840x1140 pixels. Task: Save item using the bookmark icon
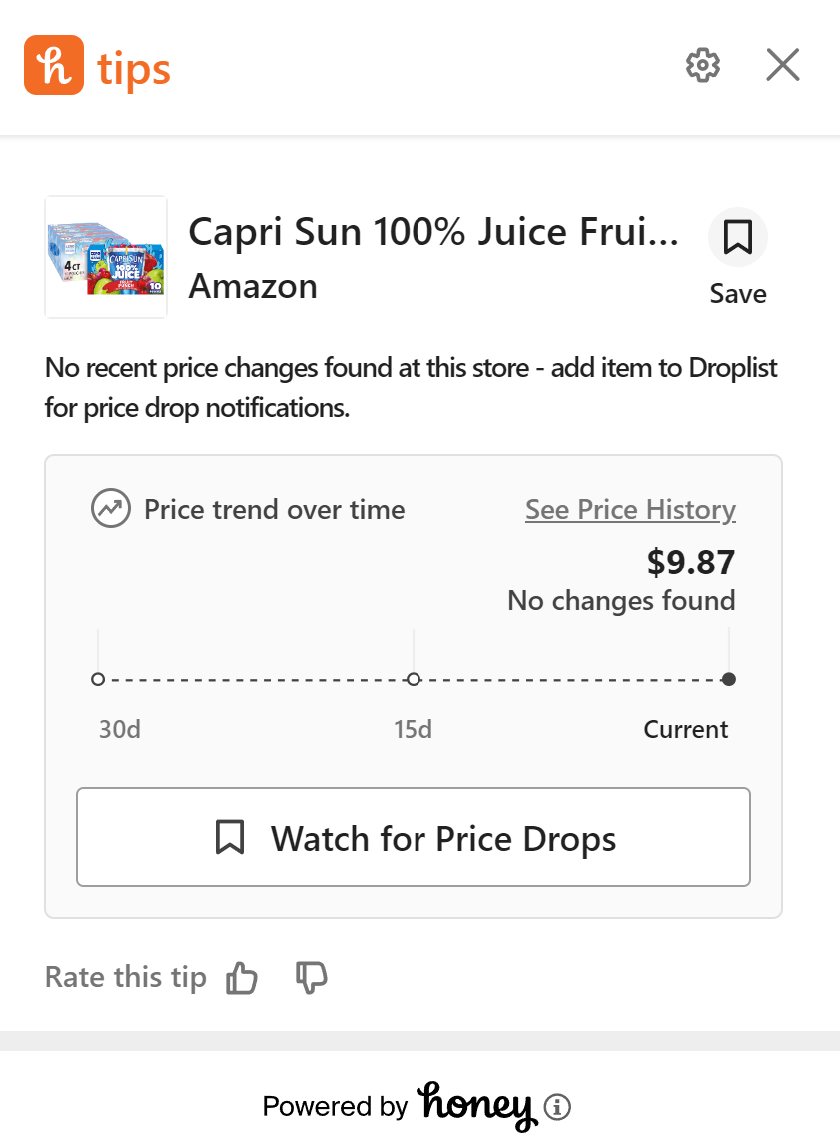[x=738, y=238]
